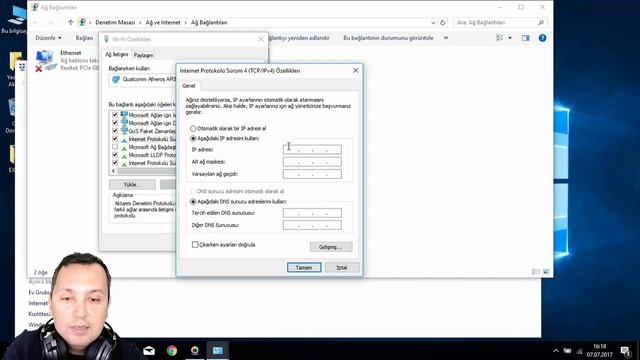Switch to large icons view in status bar
Image resolution: width=640 pixels, height=360 pixels.
pos(546,272)
